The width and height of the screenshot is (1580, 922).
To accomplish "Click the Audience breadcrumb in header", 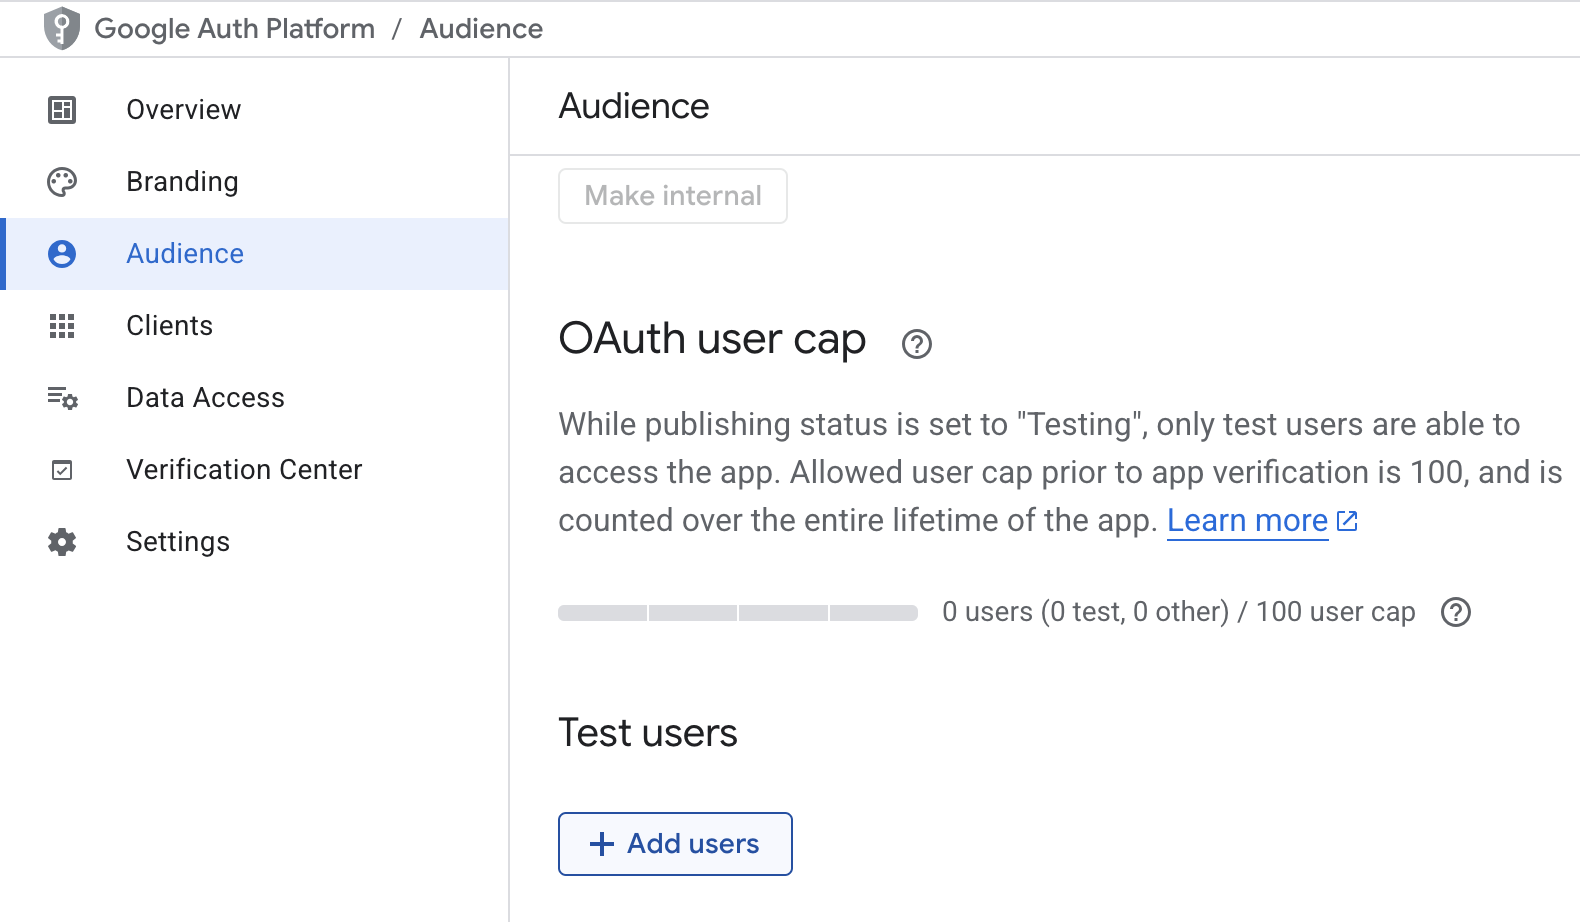I will tap(481, 29).
